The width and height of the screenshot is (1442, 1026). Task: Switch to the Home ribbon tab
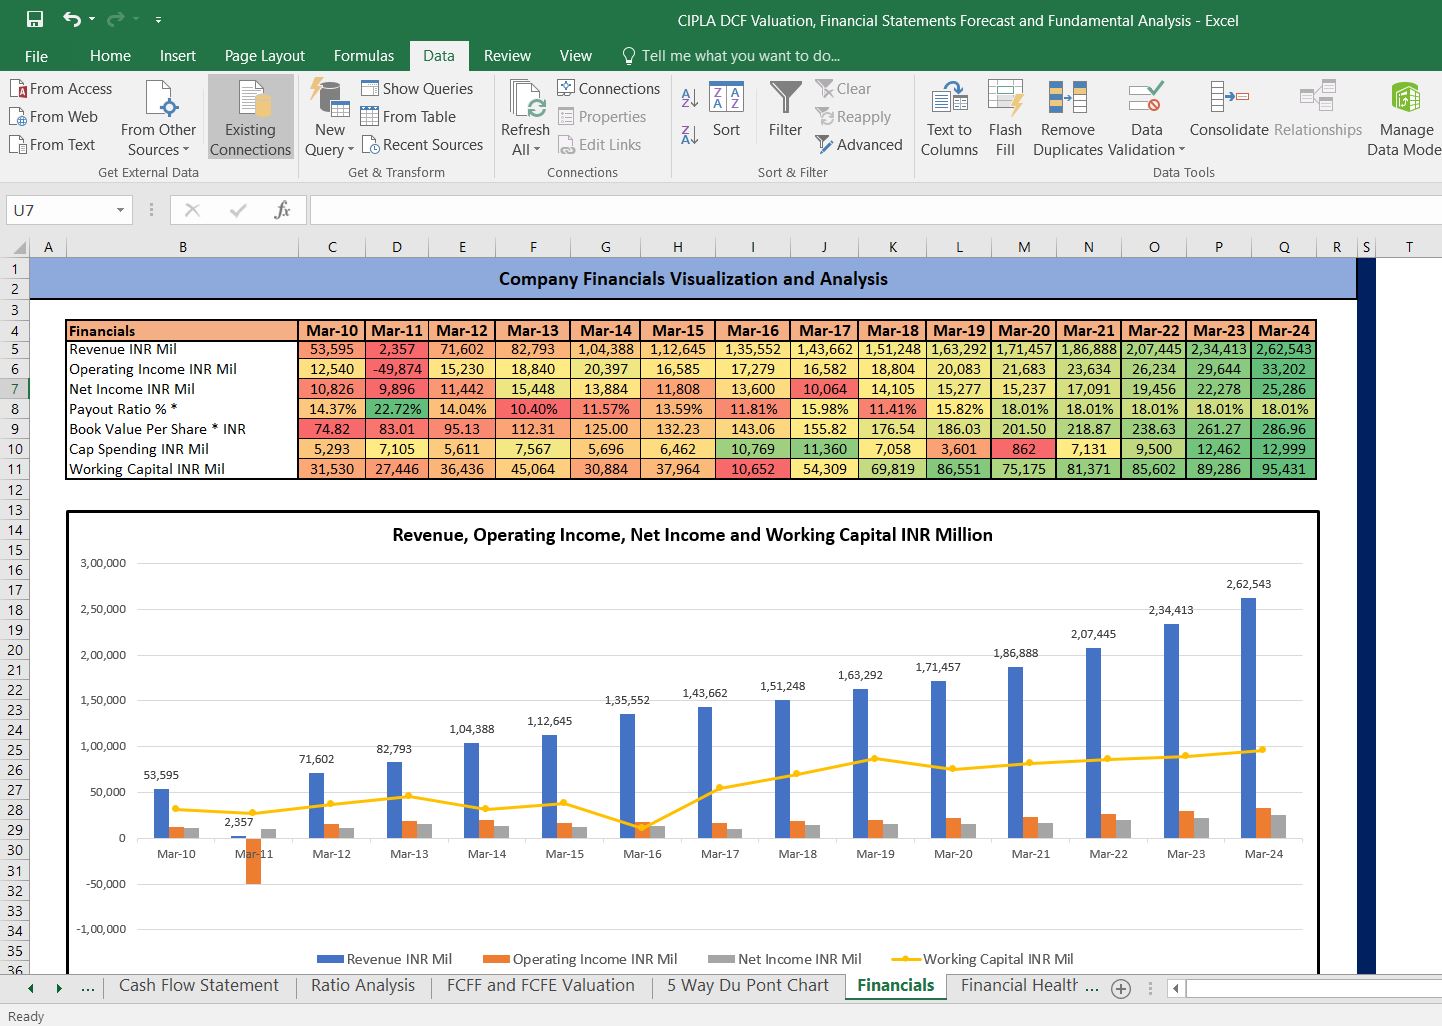[110, 56]
